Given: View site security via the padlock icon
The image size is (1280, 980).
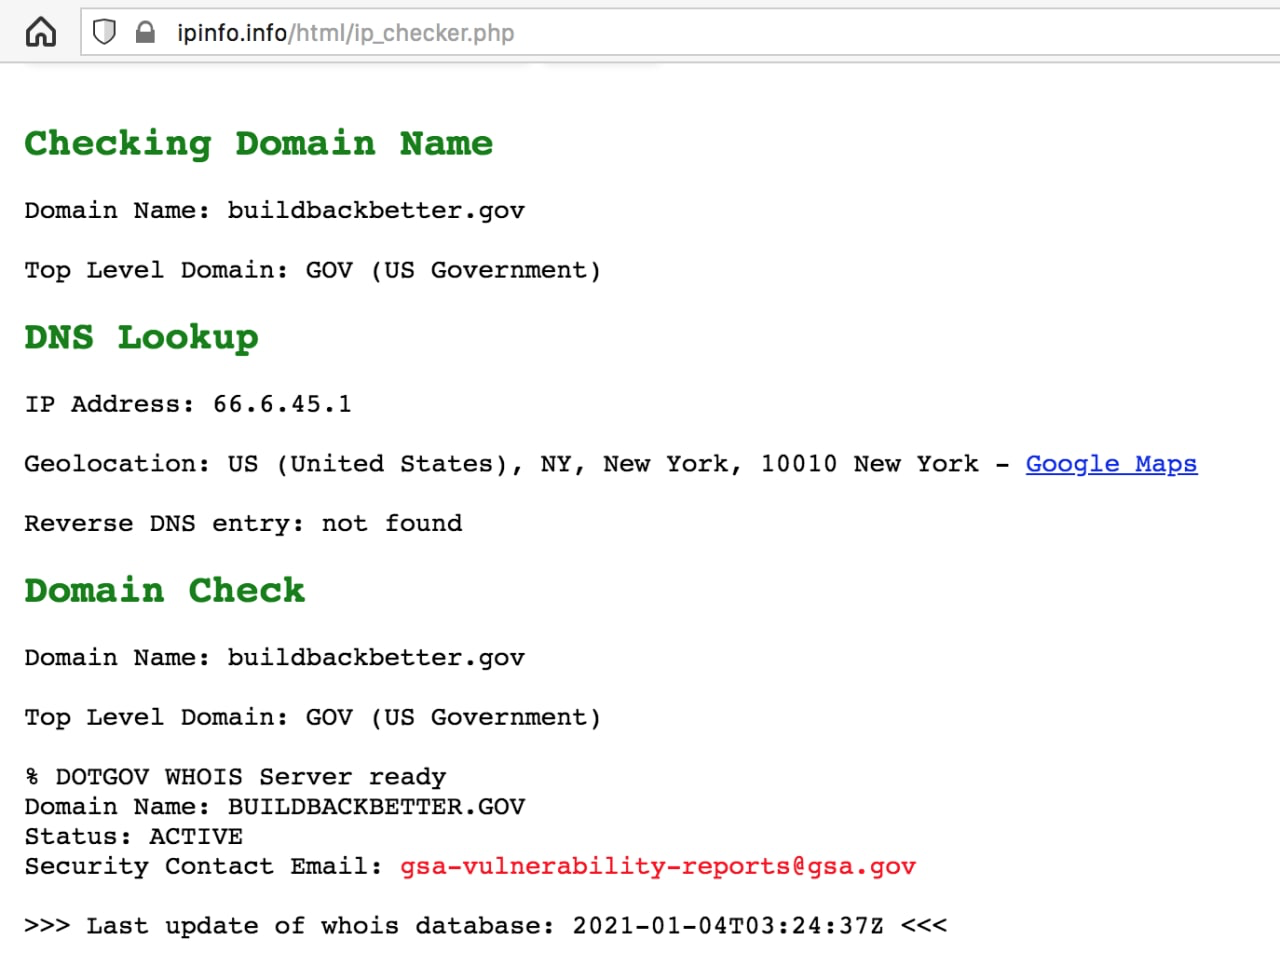Looking at the screenshot, I should (145, 32).
